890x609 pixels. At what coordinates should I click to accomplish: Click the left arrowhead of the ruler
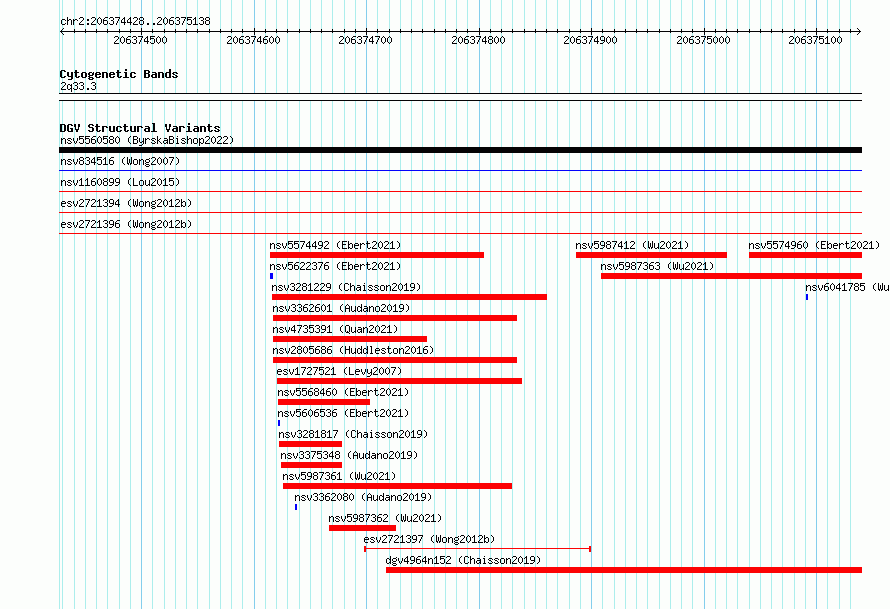[x=62, y=32]
